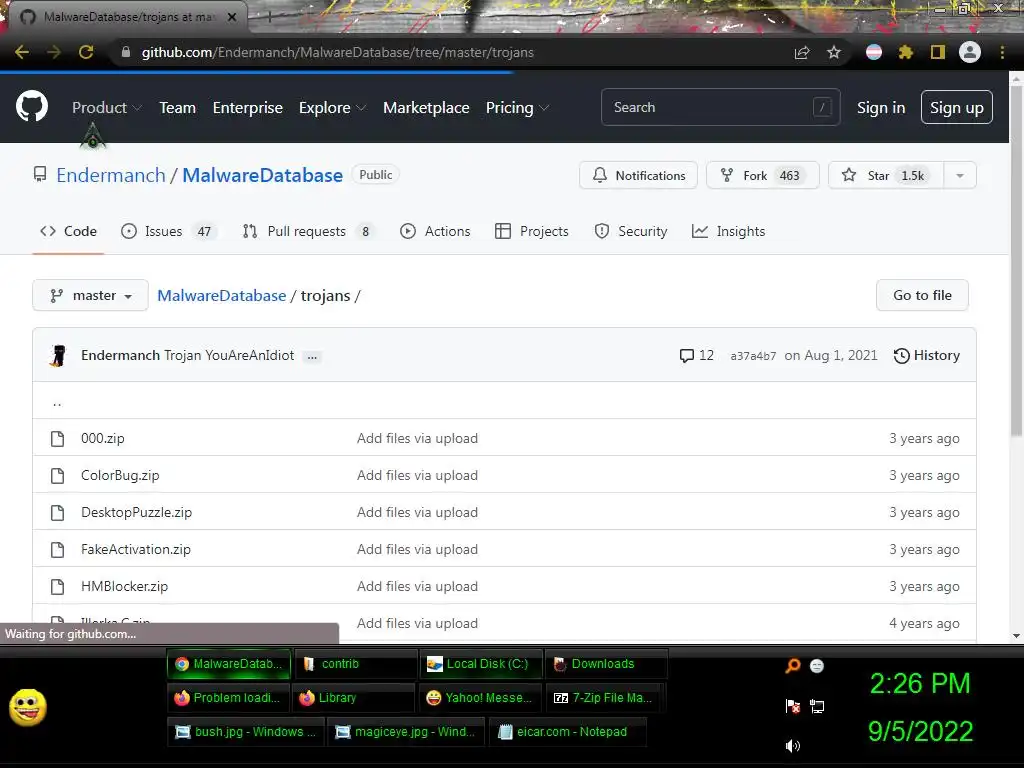
Task: Click the lock icon in address bar
Action: point(126,52)
